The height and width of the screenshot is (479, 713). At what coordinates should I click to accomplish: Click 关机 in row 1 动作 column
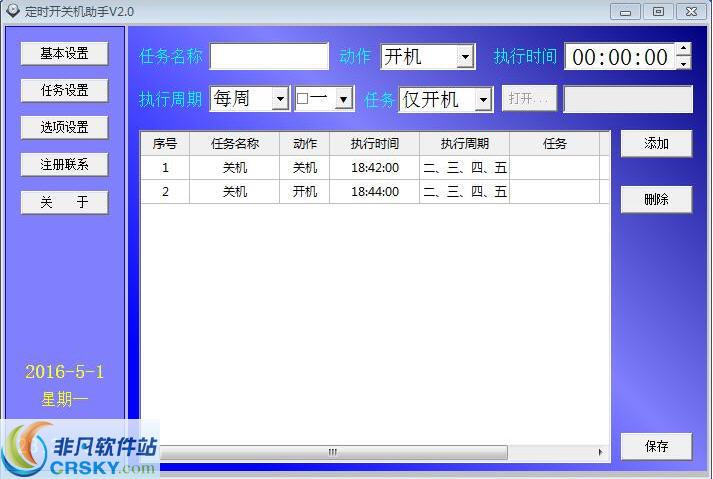point(305,168)
